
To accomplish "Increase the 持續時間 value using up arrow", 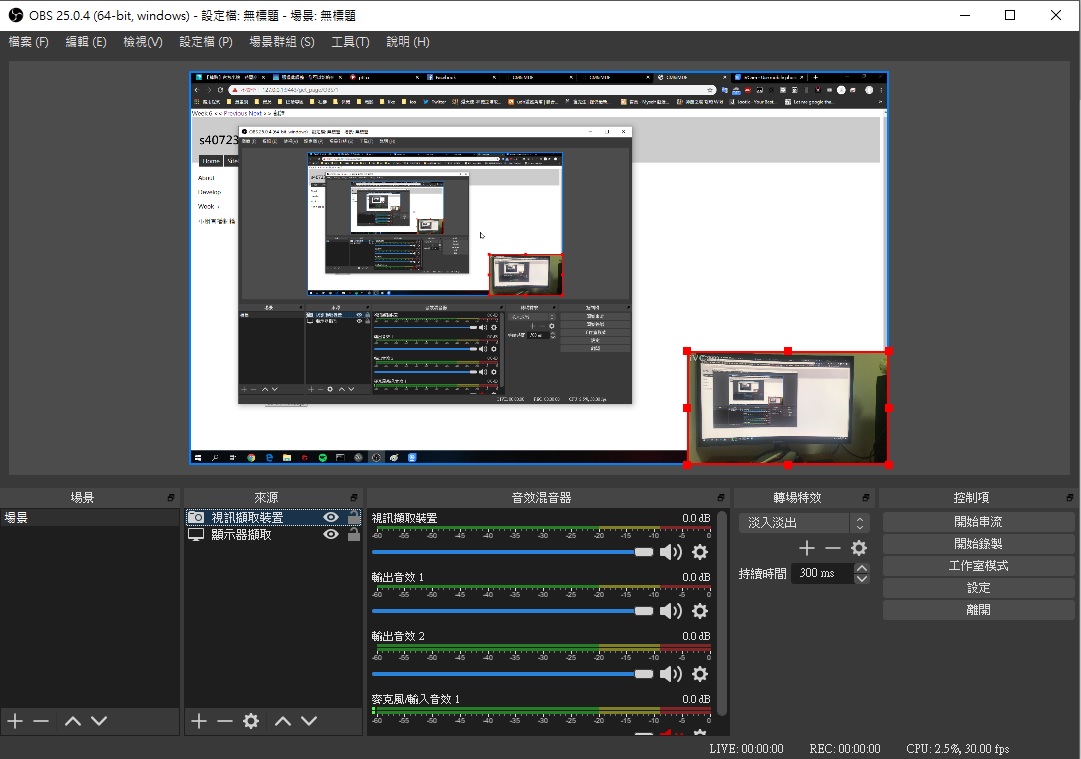I will pos(862,569).
